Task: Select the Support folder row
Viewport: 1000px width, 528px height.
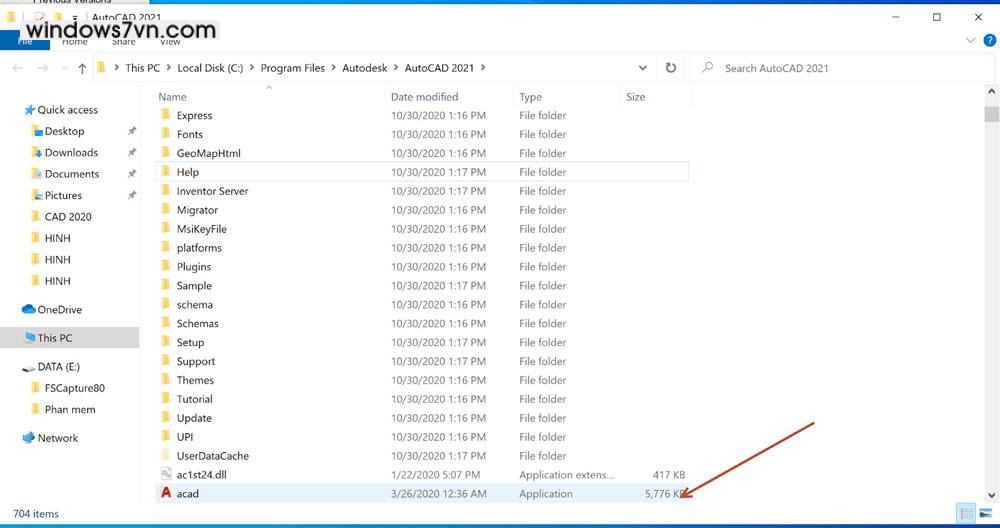Action: coord(422,361)
